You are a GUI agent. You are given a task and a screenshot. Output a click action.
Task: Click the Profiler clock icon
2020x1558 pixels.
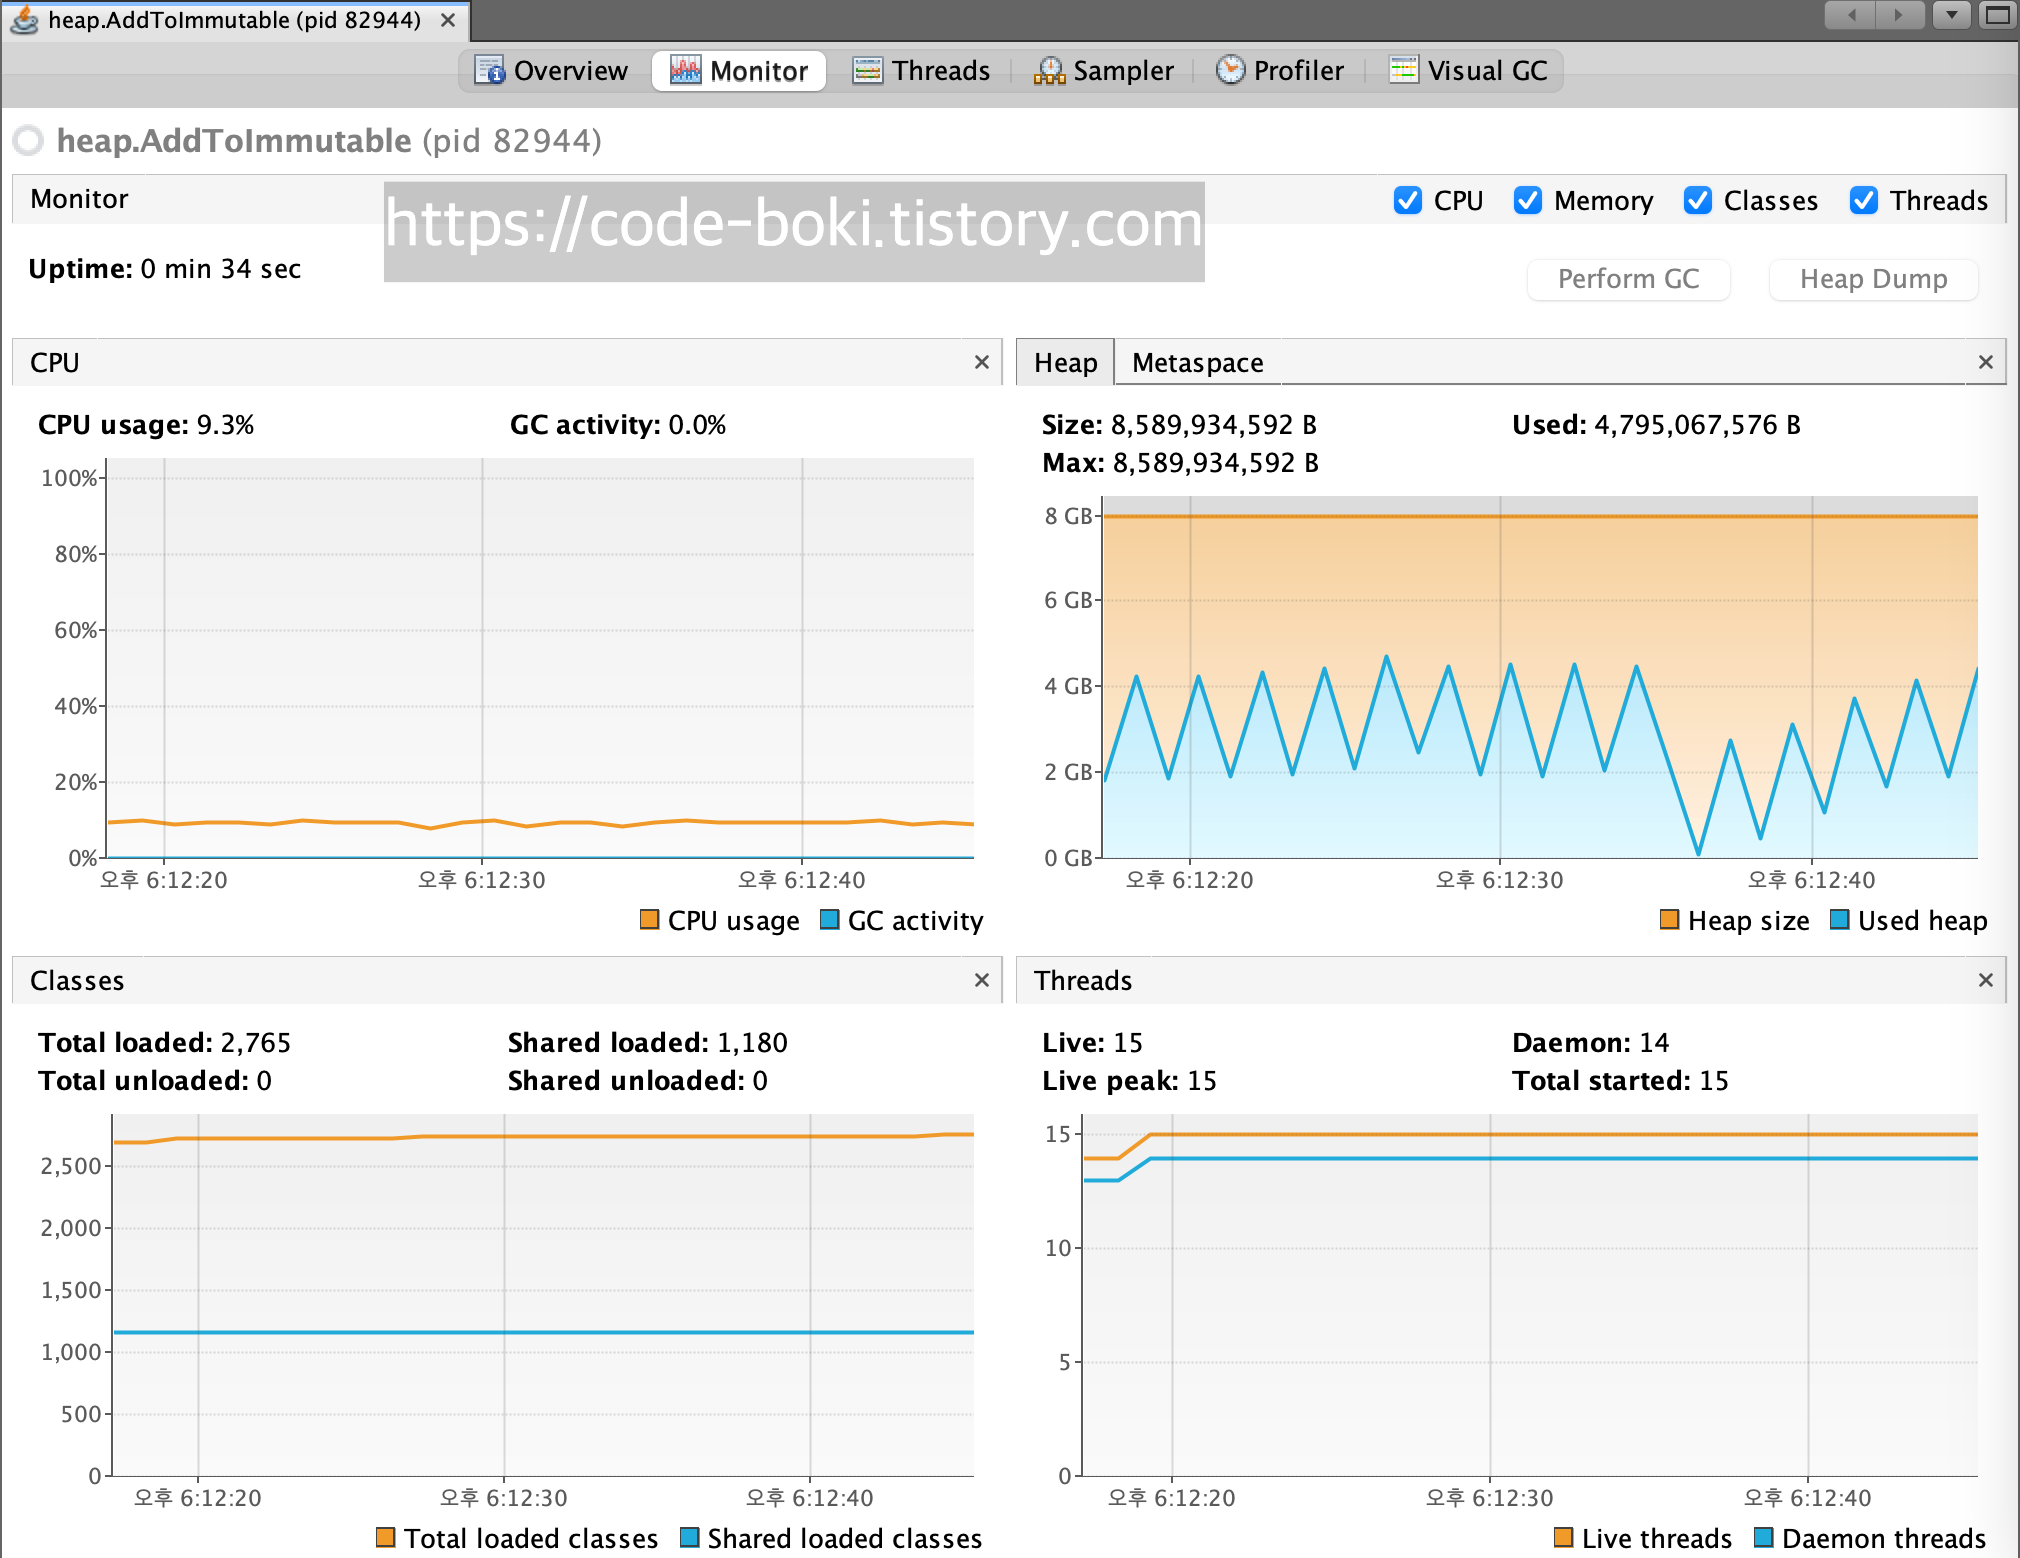click(x=1230, y=70)
